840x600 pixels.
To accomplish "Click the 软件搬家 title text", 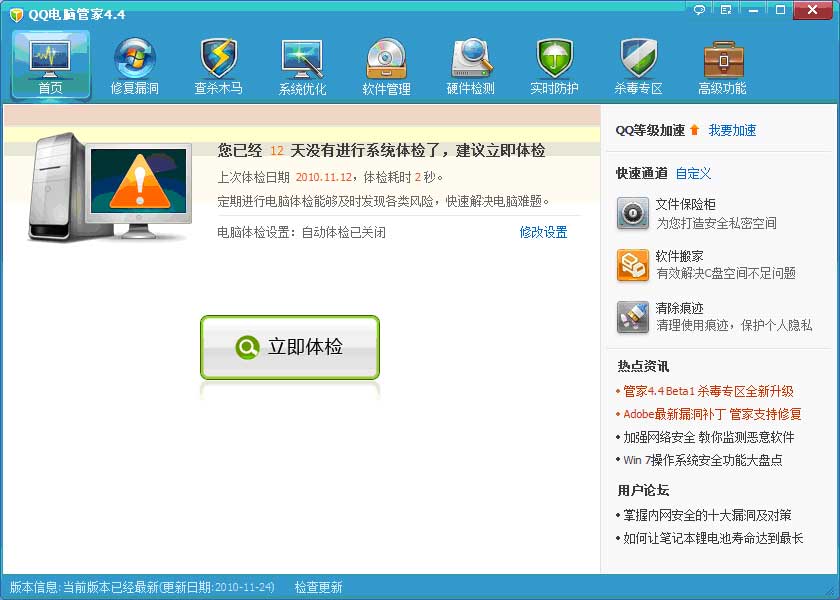I will click(679, 256).
